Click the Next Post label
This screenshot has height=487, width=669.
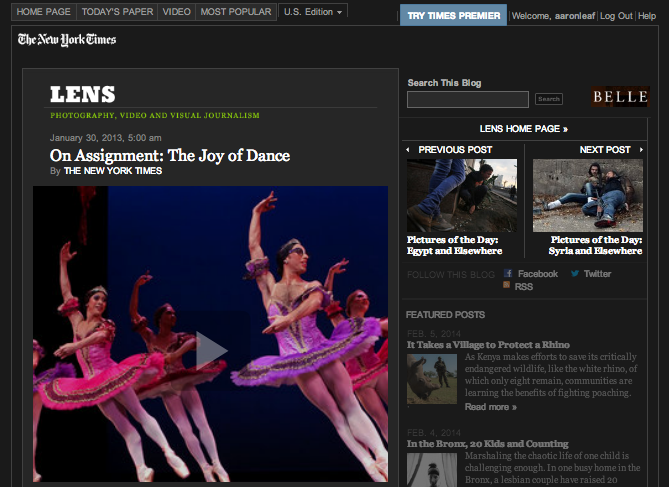pos(605,149)
